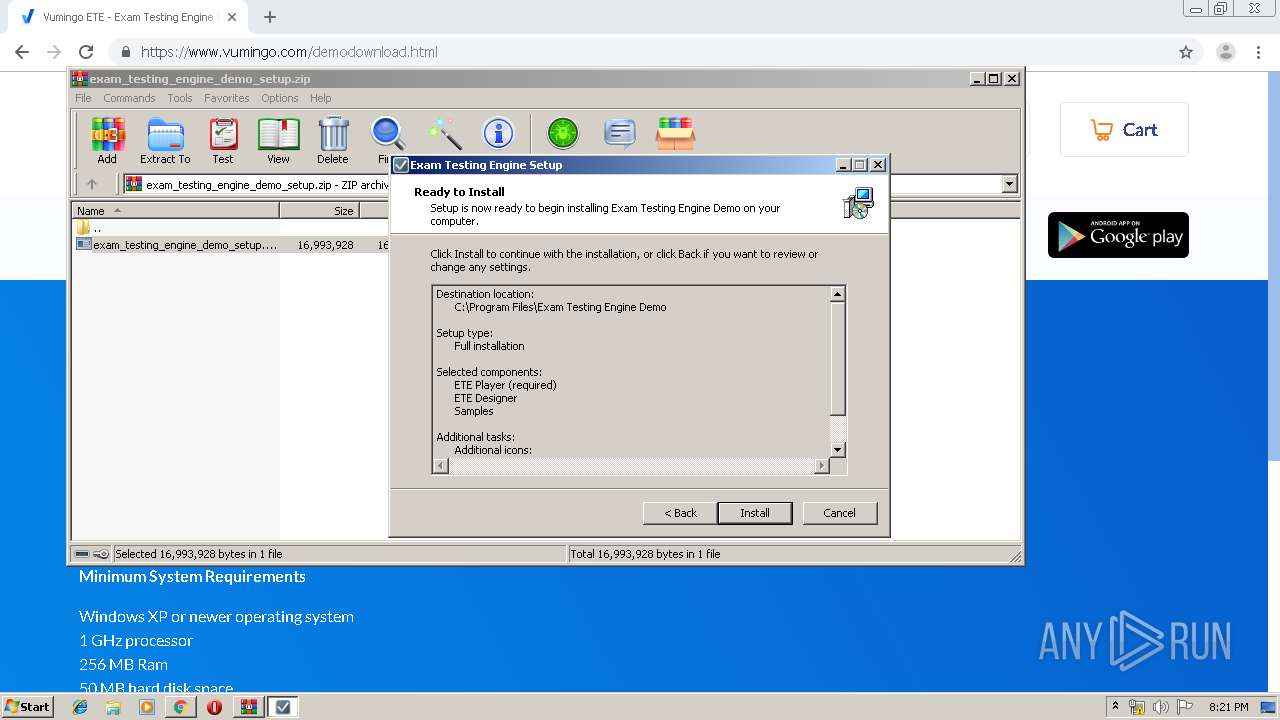Open WinRAR Help menu
The width and height of the screenshot is (1280, 720).
click(320, 98)
